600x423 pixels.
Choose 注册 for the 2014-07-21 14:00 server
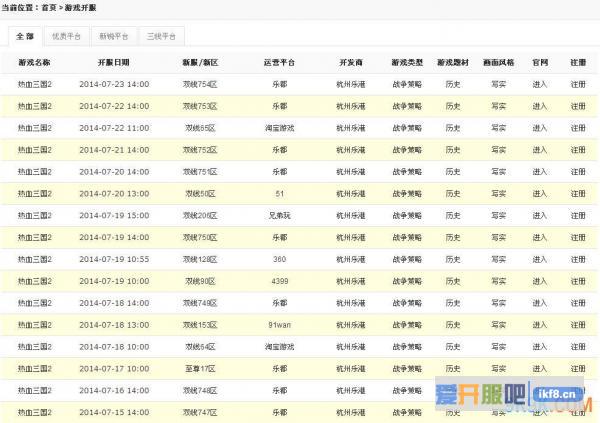click(578, 150)
